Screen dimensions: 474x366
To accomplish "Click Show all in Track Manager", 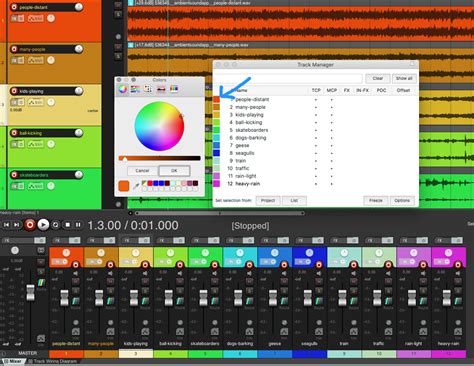I will pos(404,78).
